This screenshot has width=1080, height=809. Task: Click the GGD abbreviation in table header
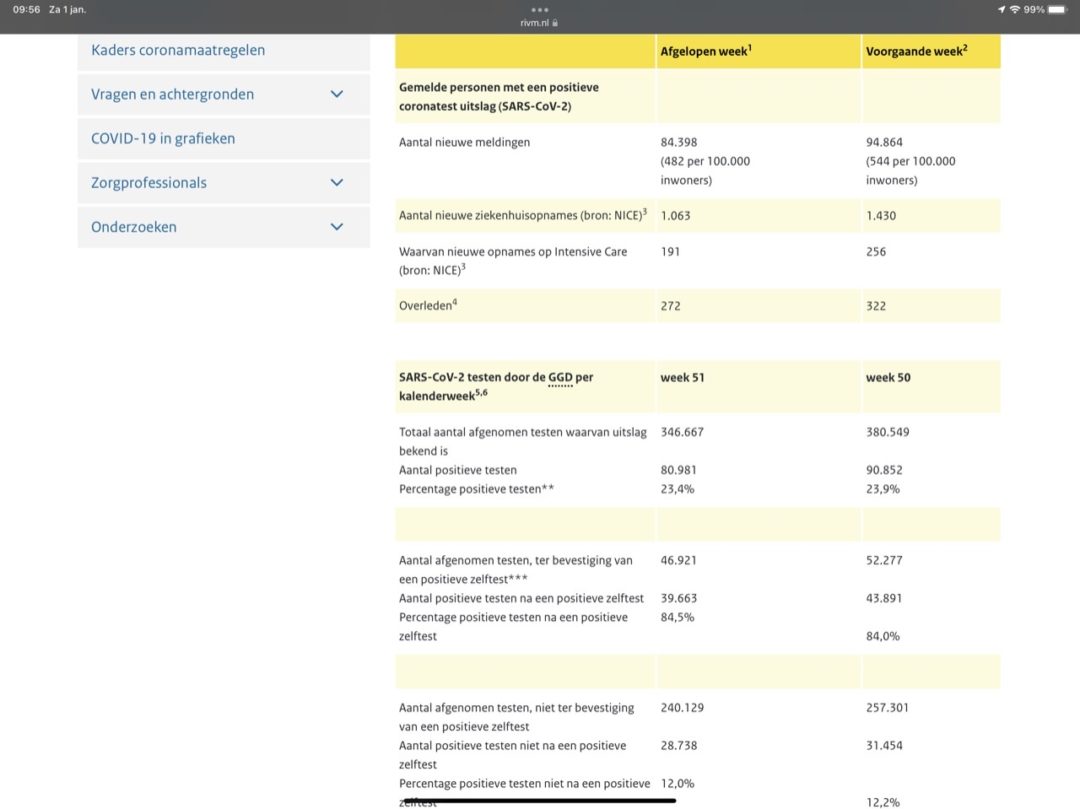click(x=560, y=377)
